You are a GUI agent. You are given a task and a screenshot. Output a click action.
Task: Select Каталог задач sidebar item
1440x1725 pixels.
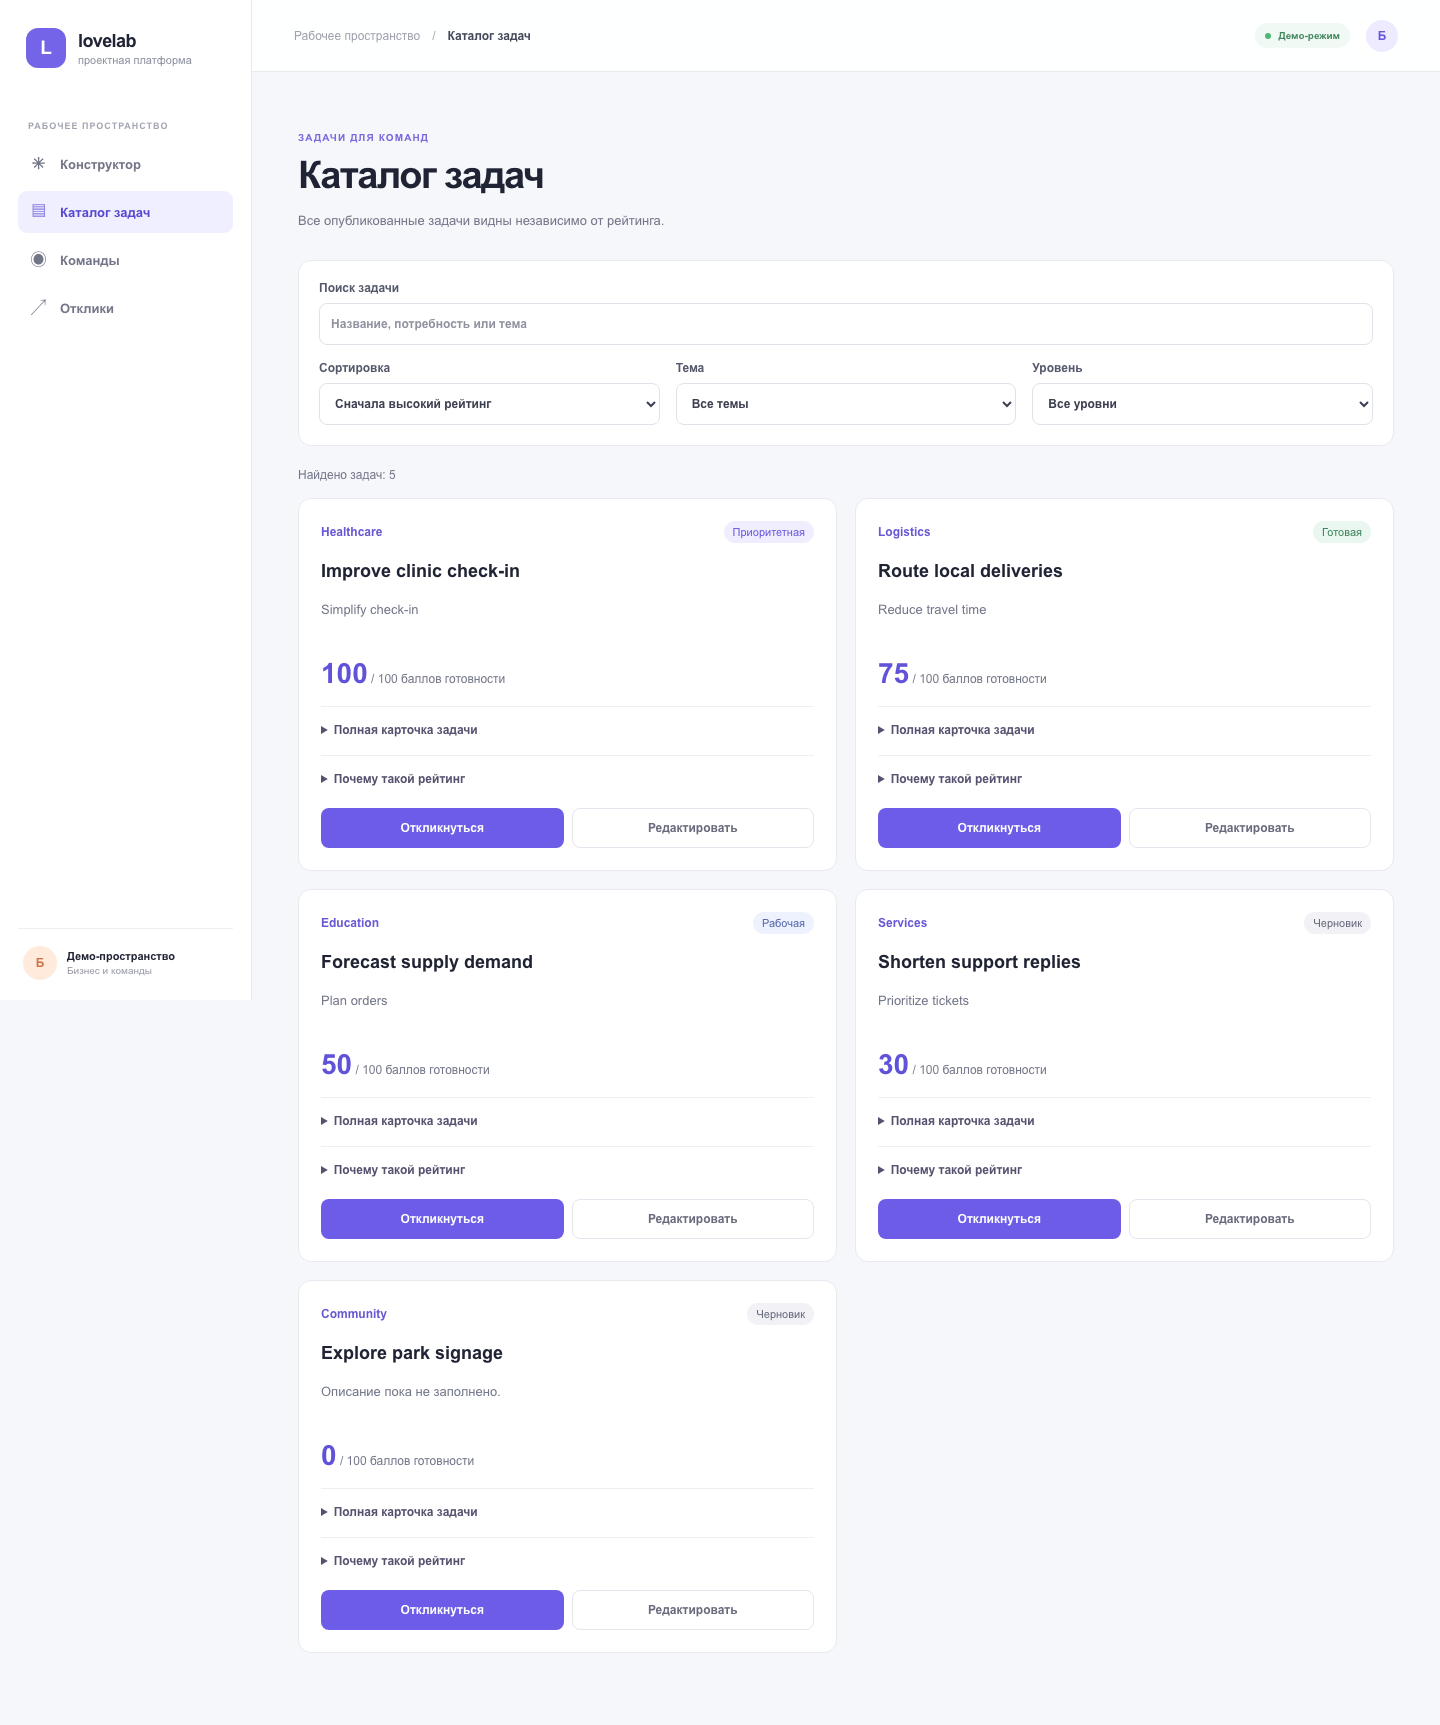tap(125, 212)
